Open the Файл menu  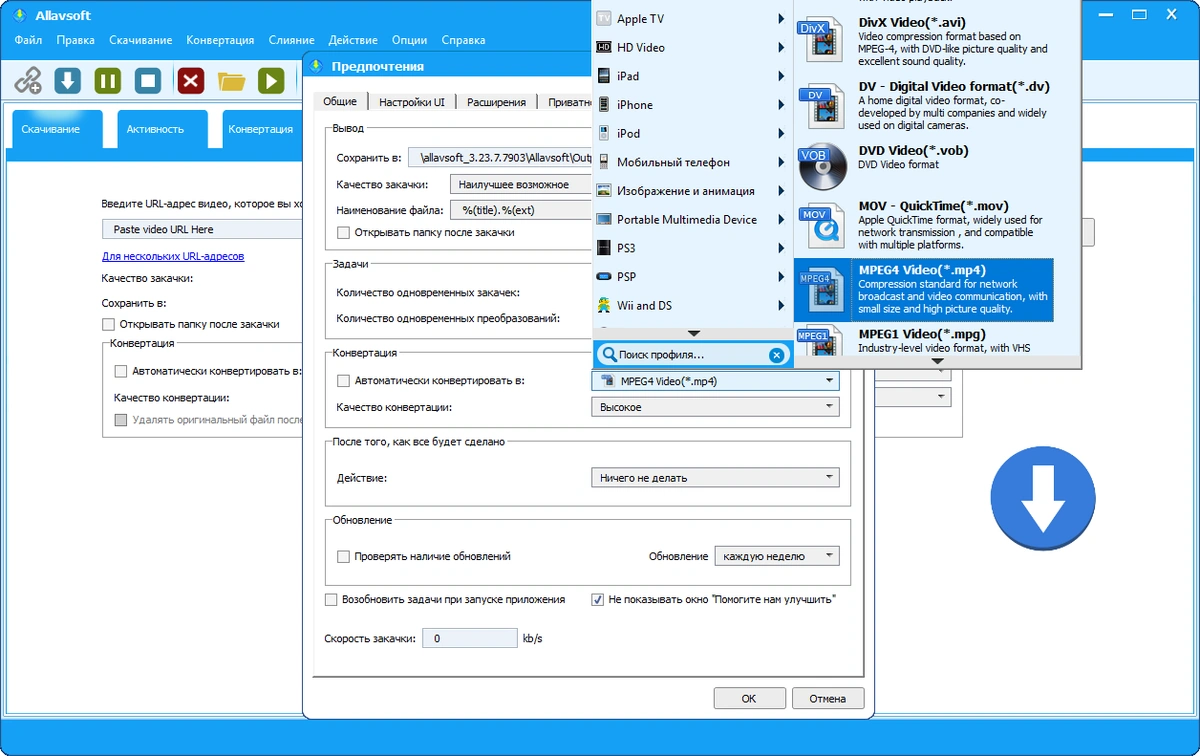point(28,40)
